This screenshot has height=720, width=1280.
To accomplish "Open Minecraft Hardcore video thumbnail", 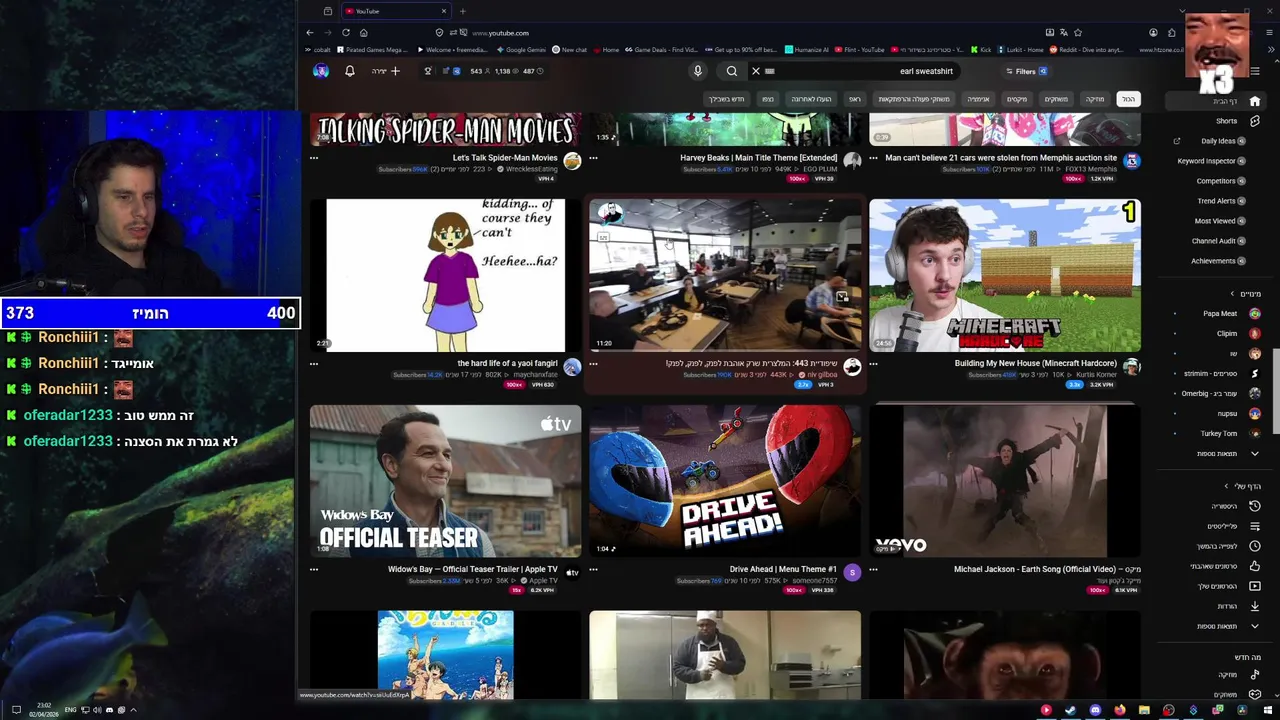I will pos(1005,275).
